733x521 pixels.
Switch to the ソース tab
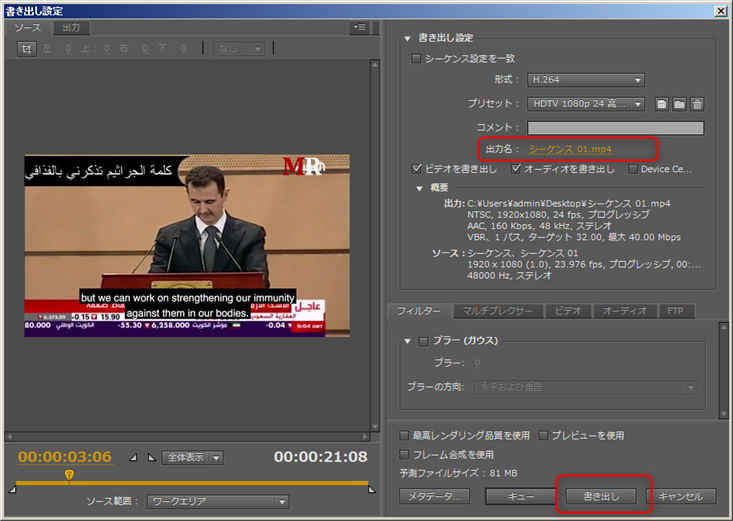tap(28, 28)
